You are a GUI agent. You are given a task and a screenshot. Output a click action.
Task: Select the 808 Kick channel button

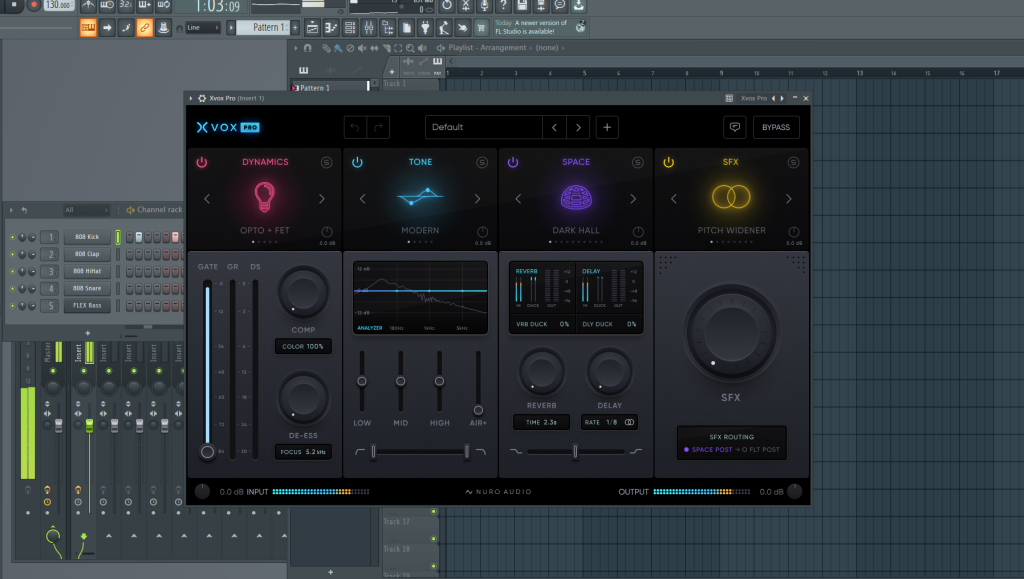pyautogui.click(x=87, y=237)
